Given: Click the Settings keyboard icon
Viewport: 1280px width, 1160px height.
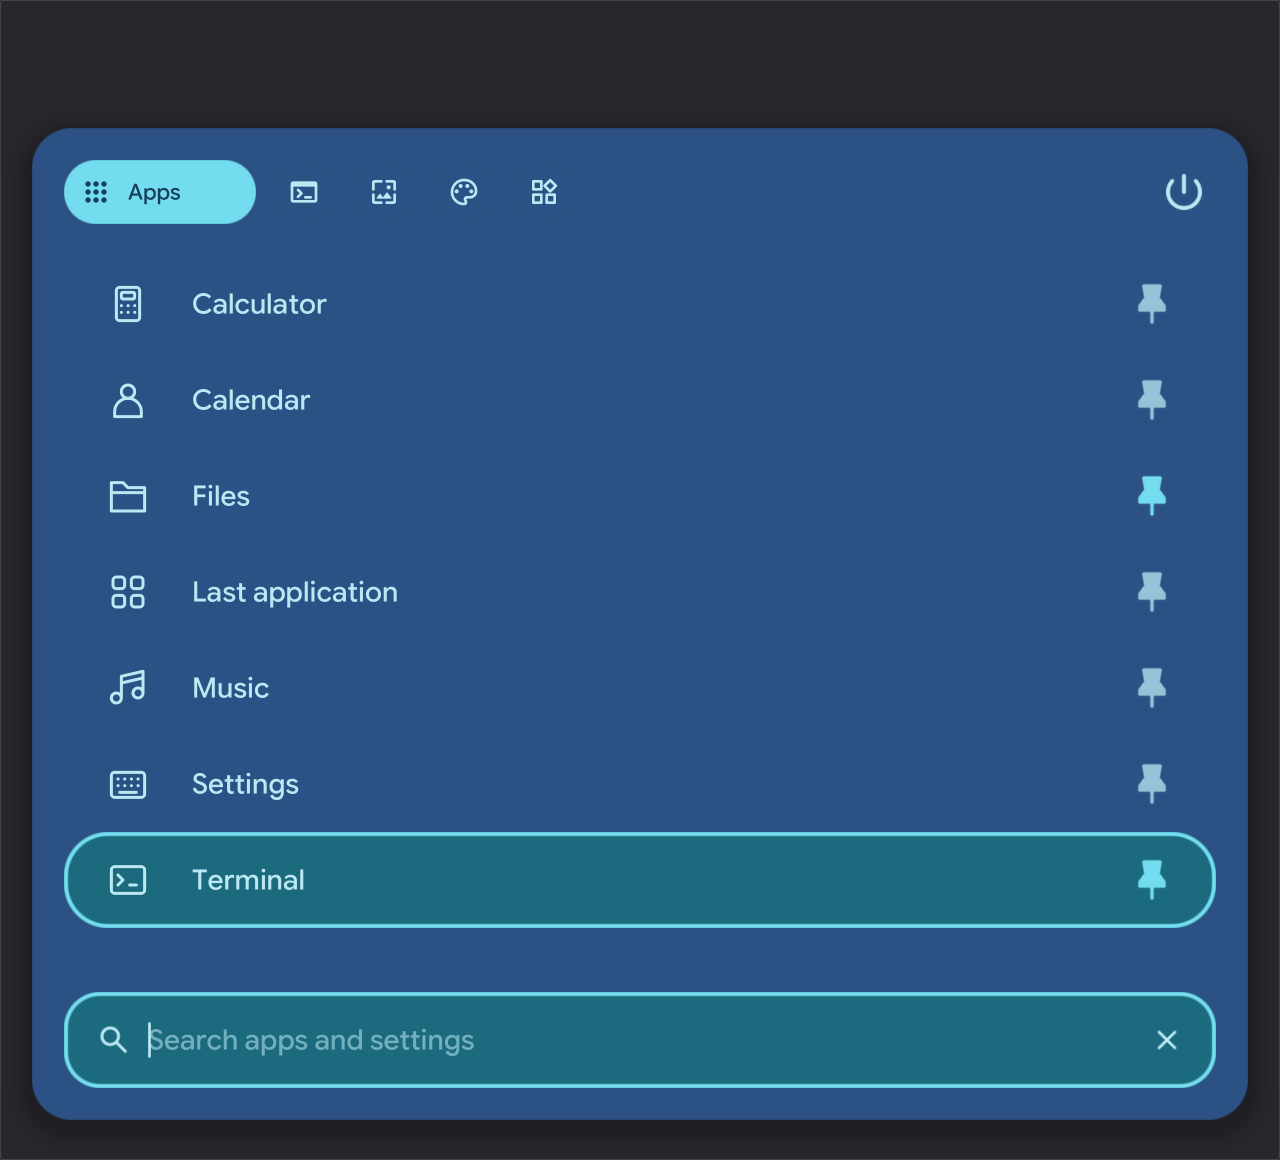Looking at the screenshot, I should pyautogui.click(x=128, y=784).
